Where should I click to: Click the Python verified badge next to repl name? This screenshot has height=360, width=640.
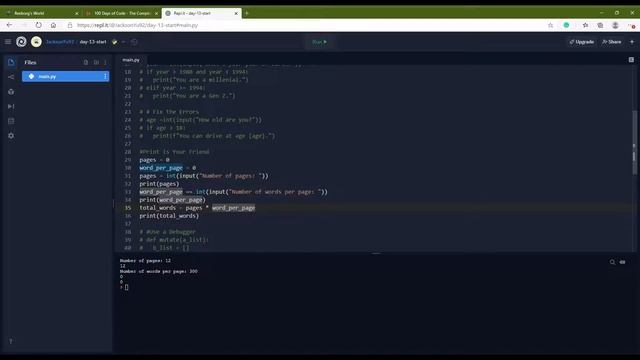(114, 42)
